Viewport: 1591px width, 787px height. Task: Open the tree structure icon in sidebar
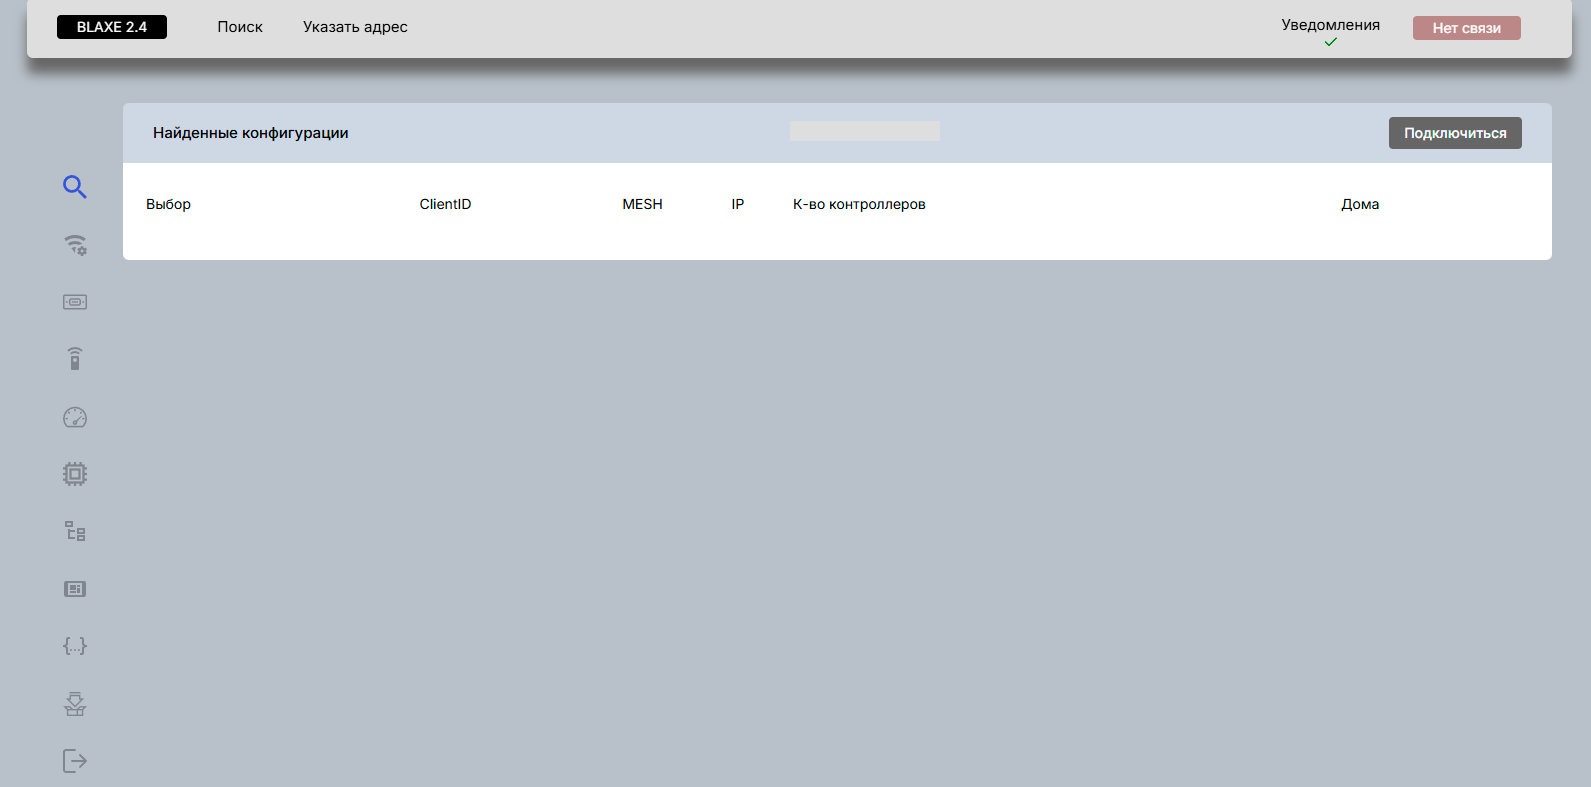pyautogui.click(x=75, y=531)
